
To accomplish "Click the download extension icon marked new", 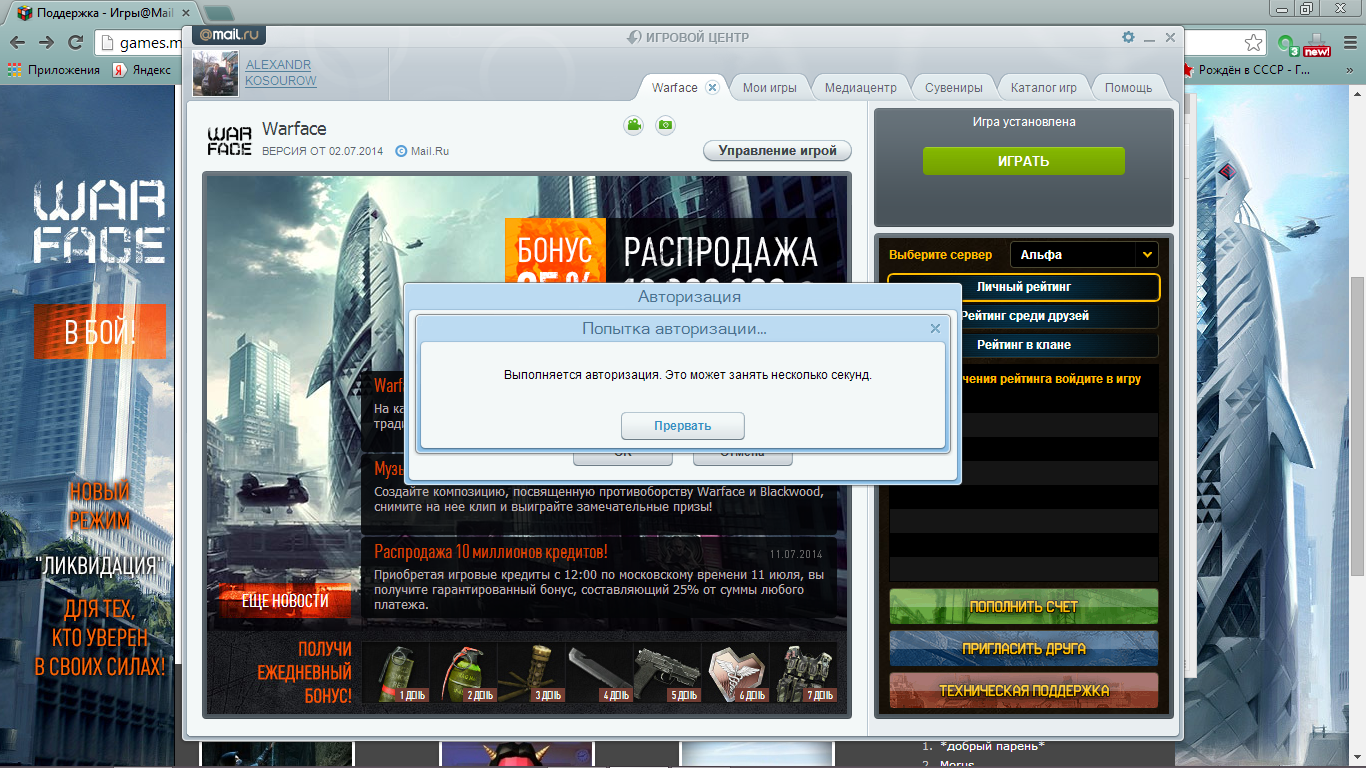I will (1317, 43).
